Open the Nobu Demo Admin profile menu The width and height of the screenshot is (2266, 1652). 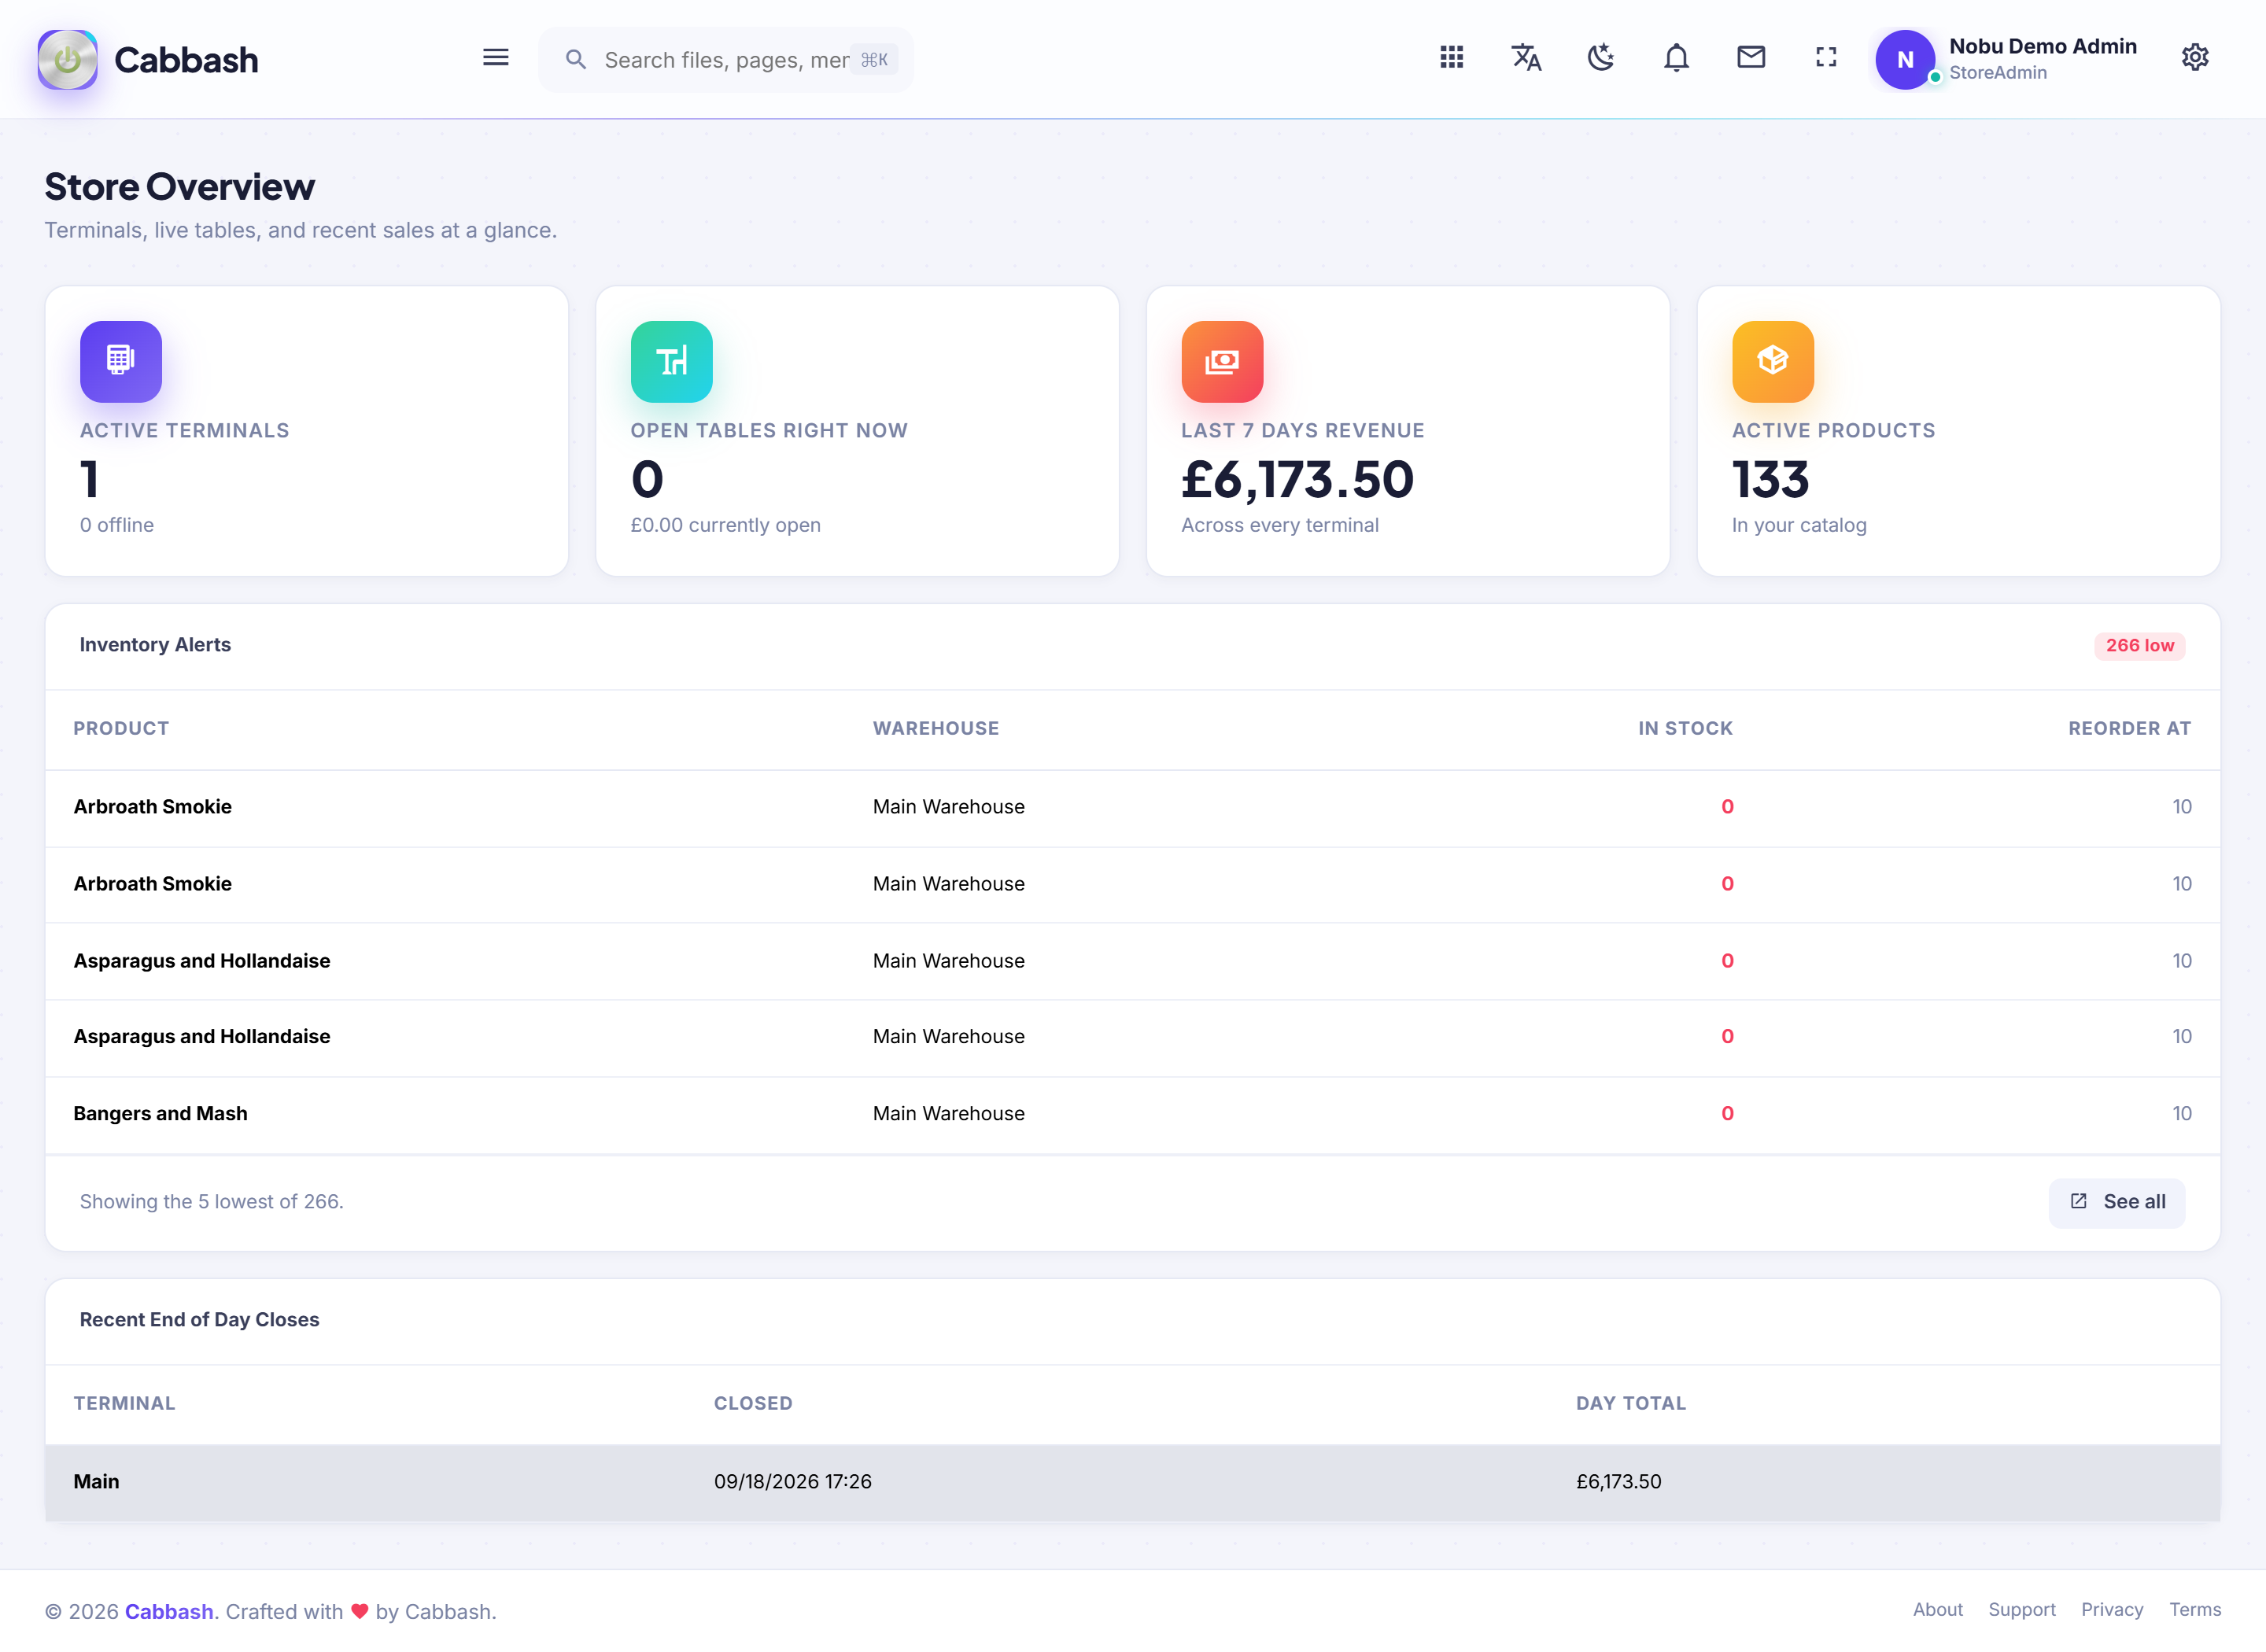click(x=2006, y=59)
